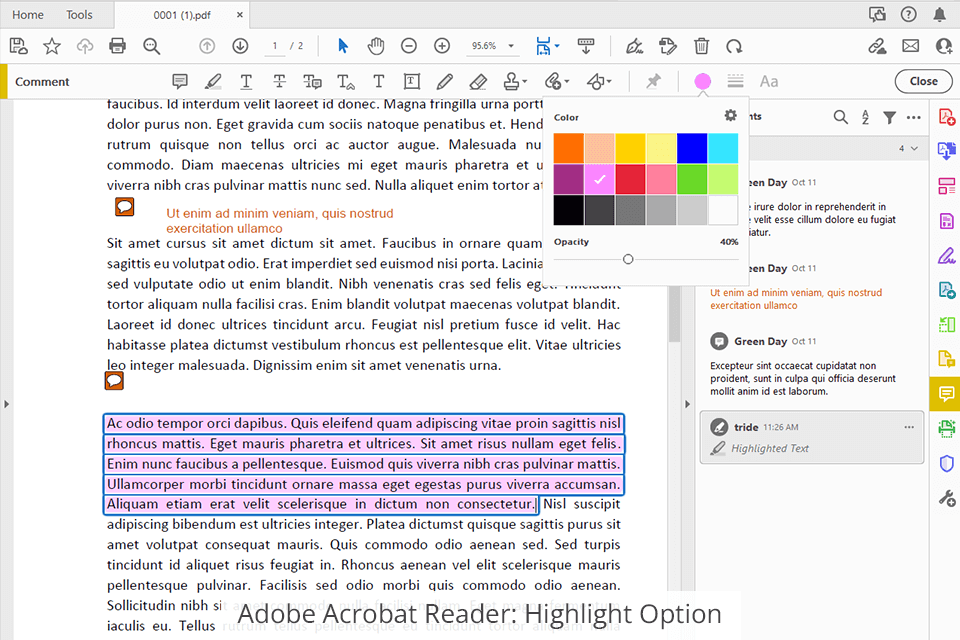This screenshot has height=640, width=960.
Task: Select the Insert text at cursor tool
Action: (x=346, y=81)
